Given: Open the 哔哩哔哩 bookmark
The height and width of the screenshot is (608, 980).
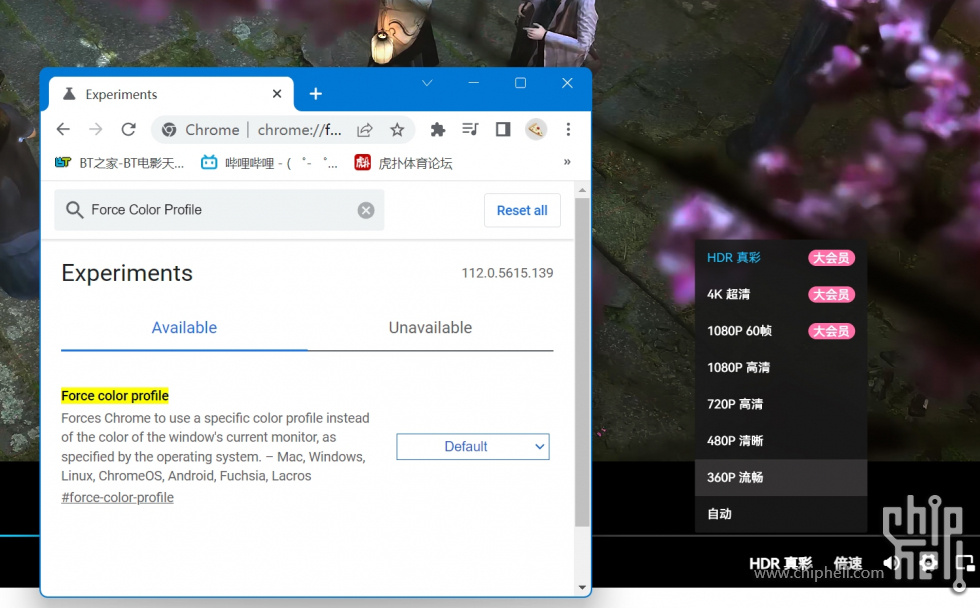Looking at the screenshot, I should click(269, 163).
